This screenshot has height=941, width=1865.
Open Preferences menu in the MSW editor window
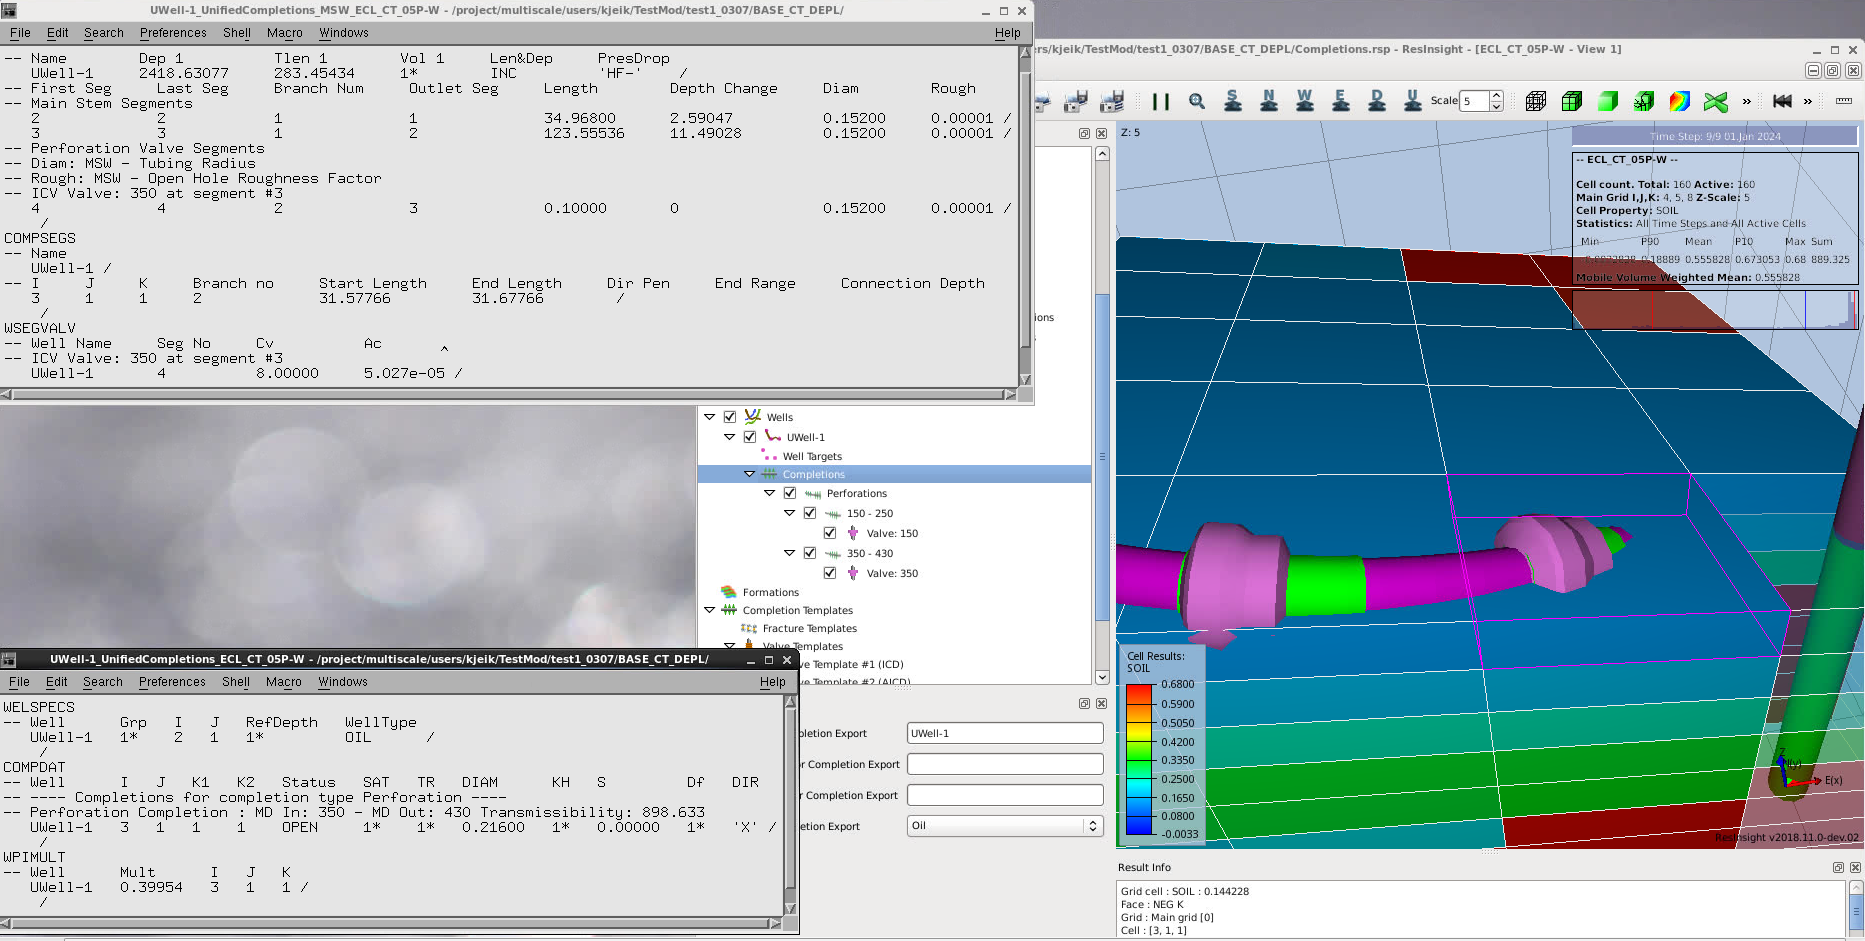click(173, 33)
